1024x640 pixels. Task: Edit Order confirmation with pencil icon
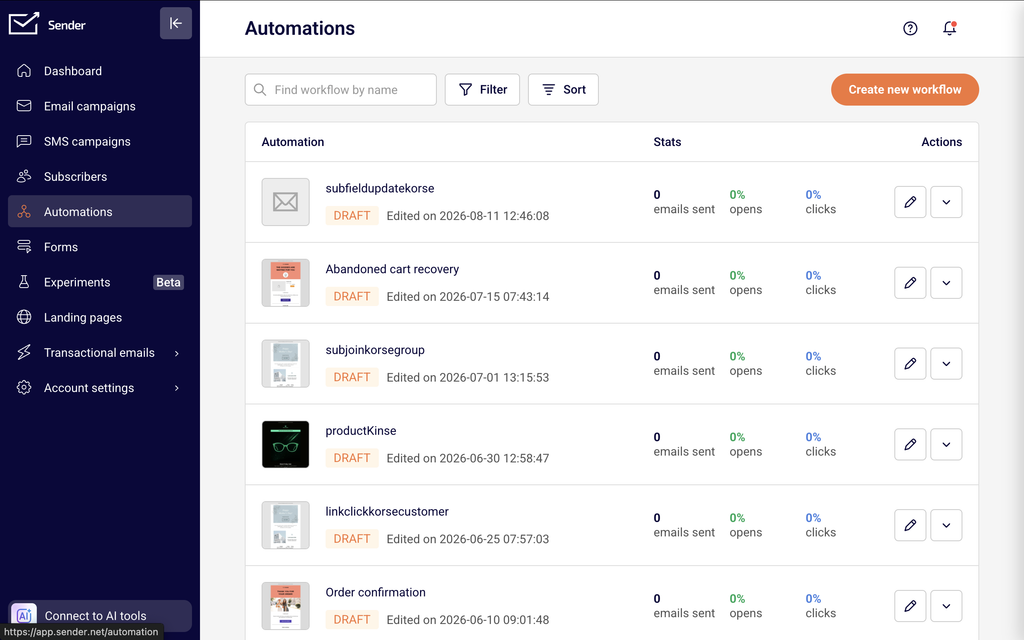[x=910, y=606]
